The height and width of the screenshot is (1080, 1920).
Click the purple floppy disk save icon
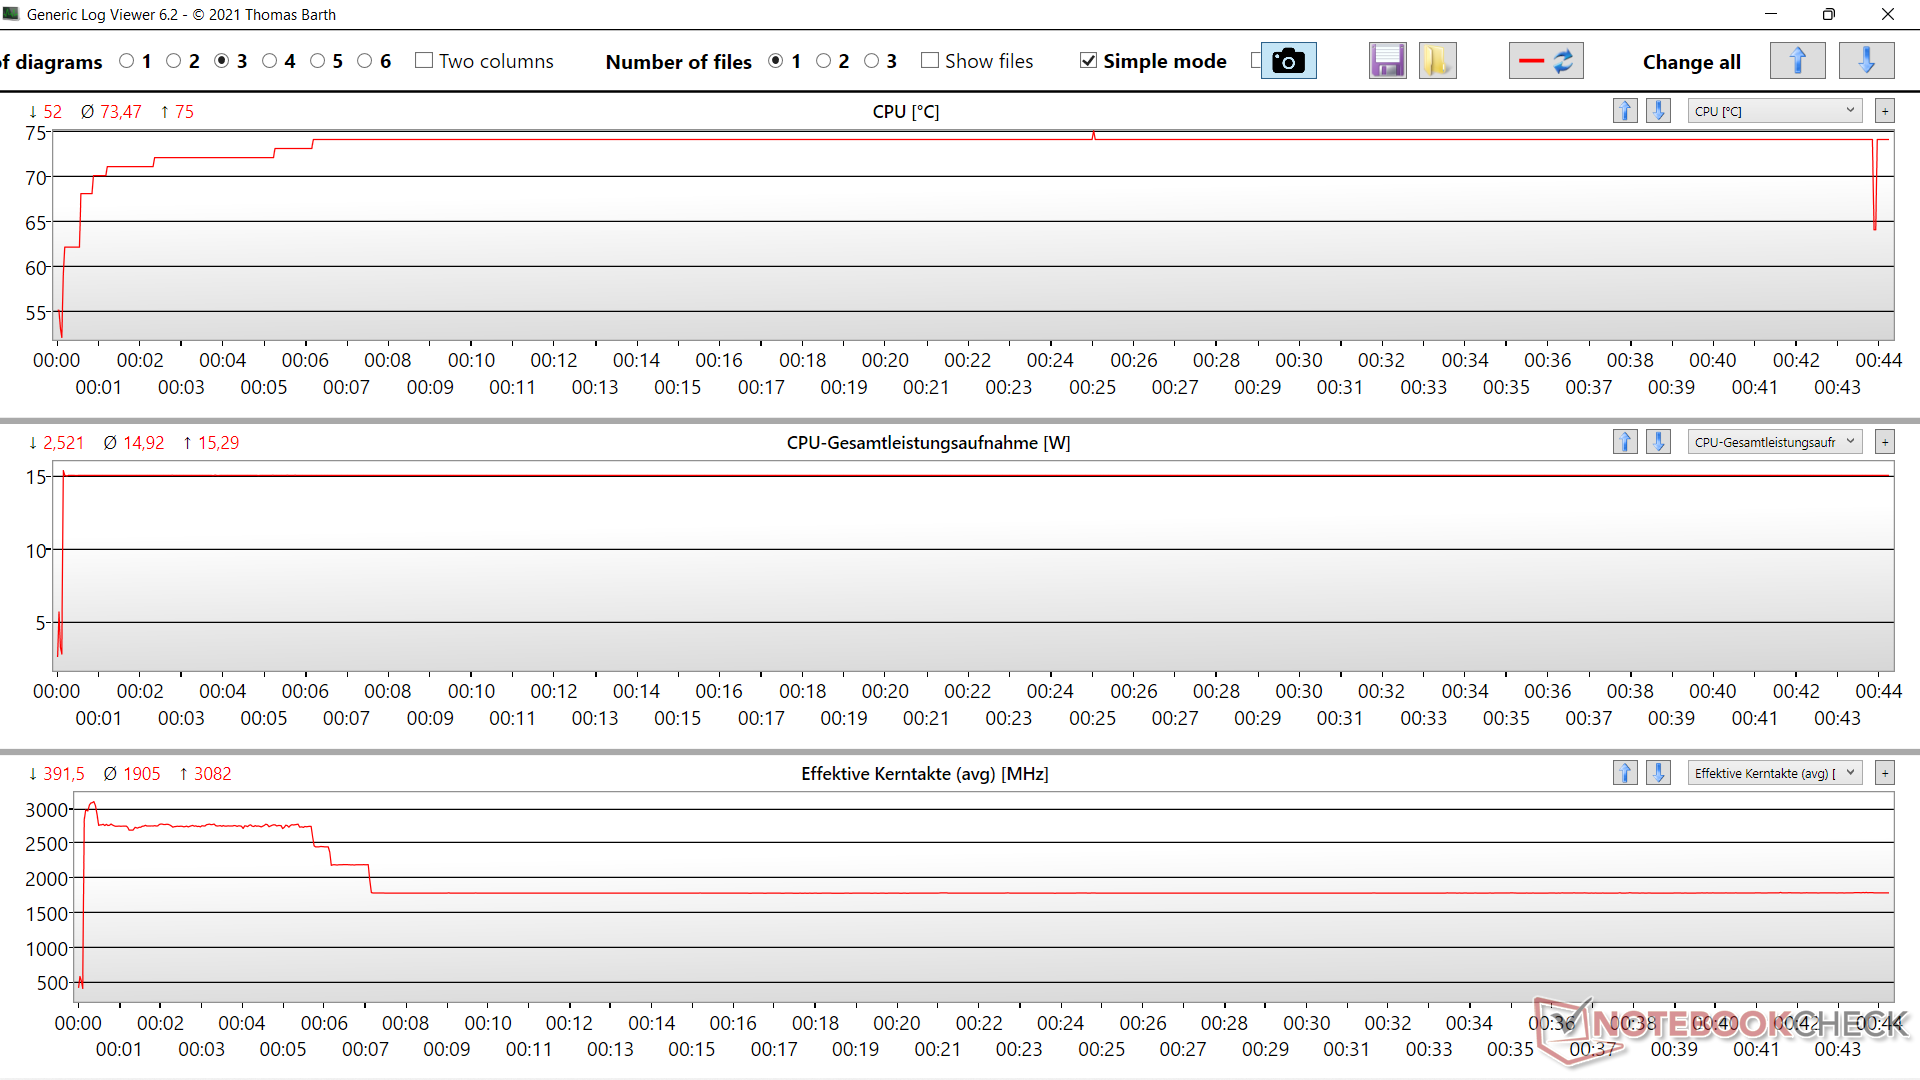[1387, 61]
